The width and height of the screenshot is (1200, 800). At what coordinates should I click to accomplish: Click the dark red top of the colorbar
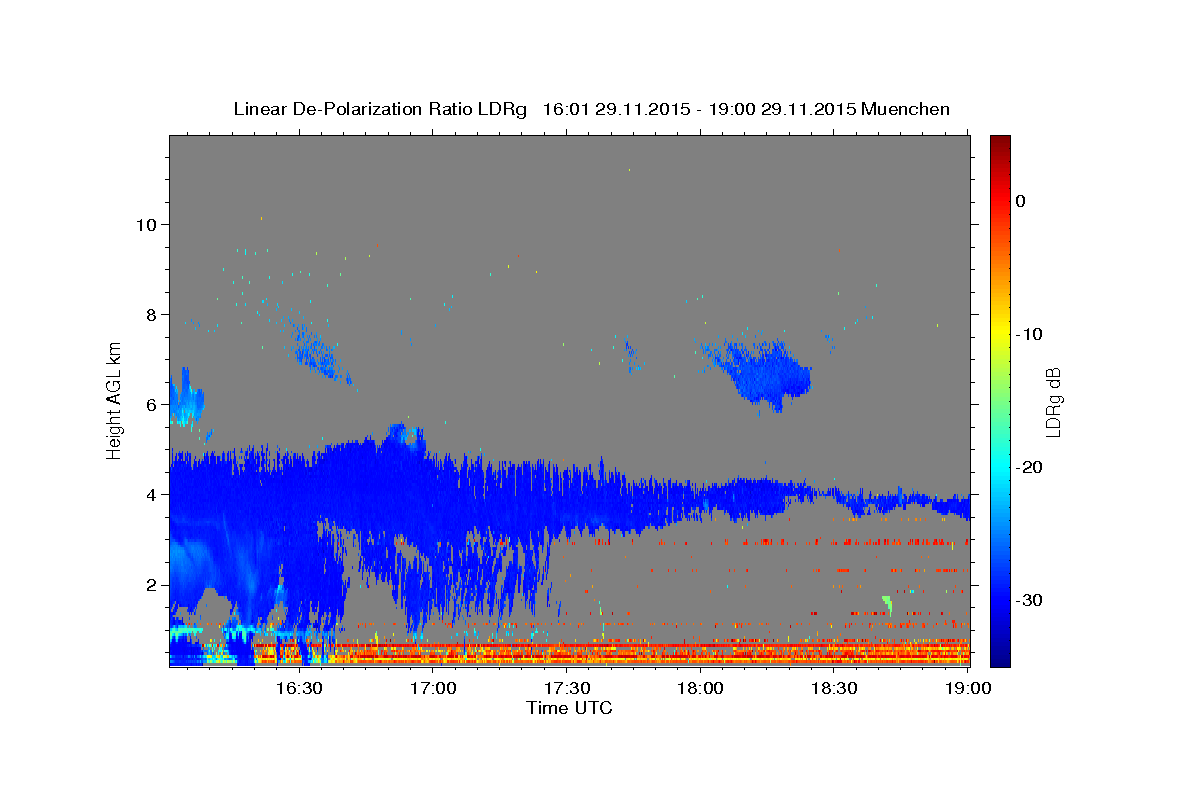click(1000, 142)
